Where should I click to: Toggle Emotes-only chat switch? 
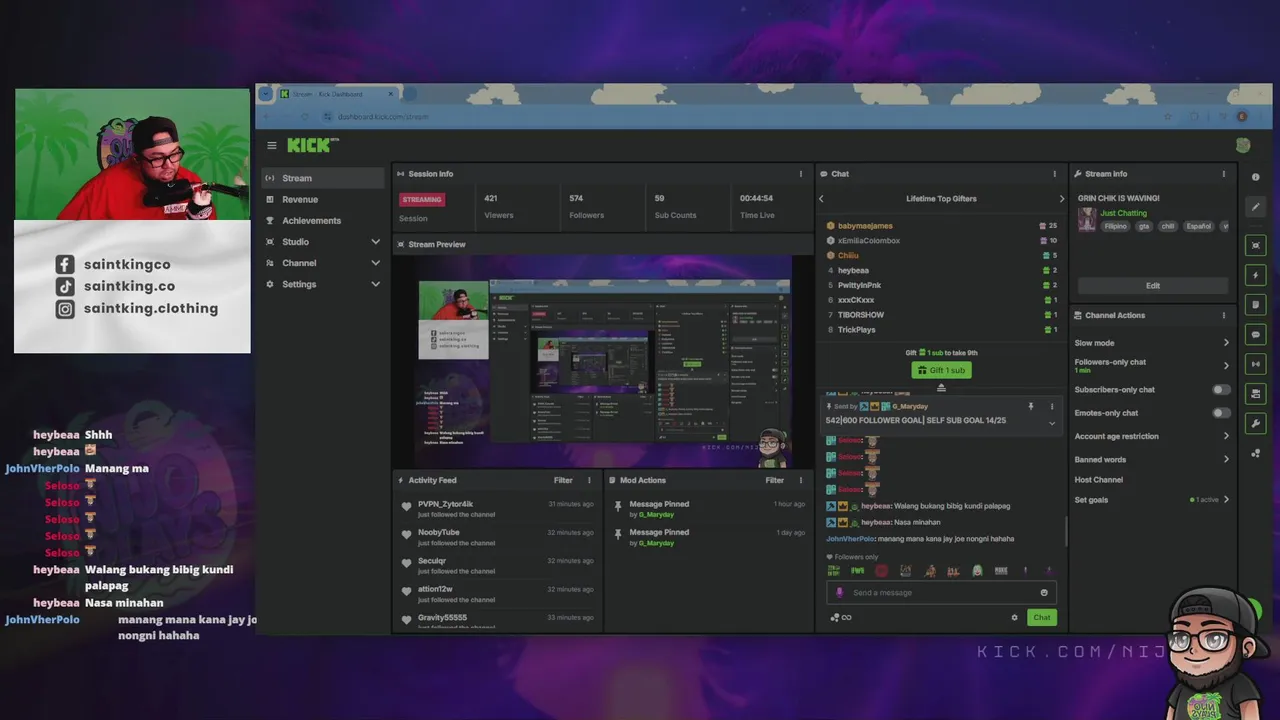click(1221, 413)
